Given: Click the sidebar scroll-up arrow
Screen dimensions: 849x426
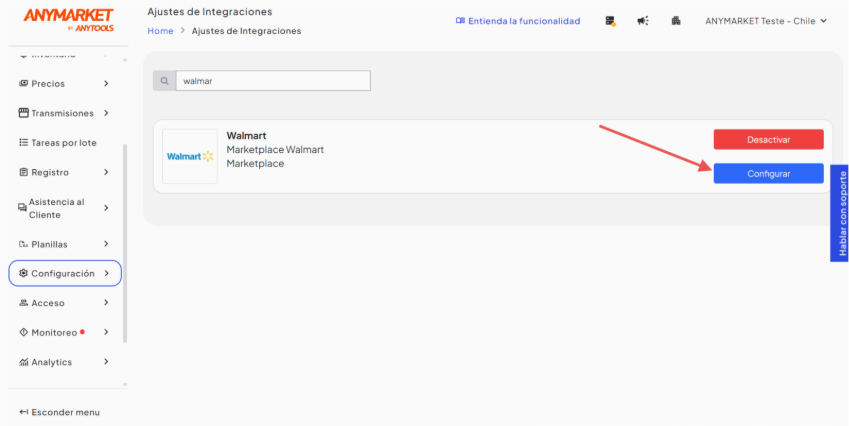Looking at the screenshot, I should click(125, 60).
